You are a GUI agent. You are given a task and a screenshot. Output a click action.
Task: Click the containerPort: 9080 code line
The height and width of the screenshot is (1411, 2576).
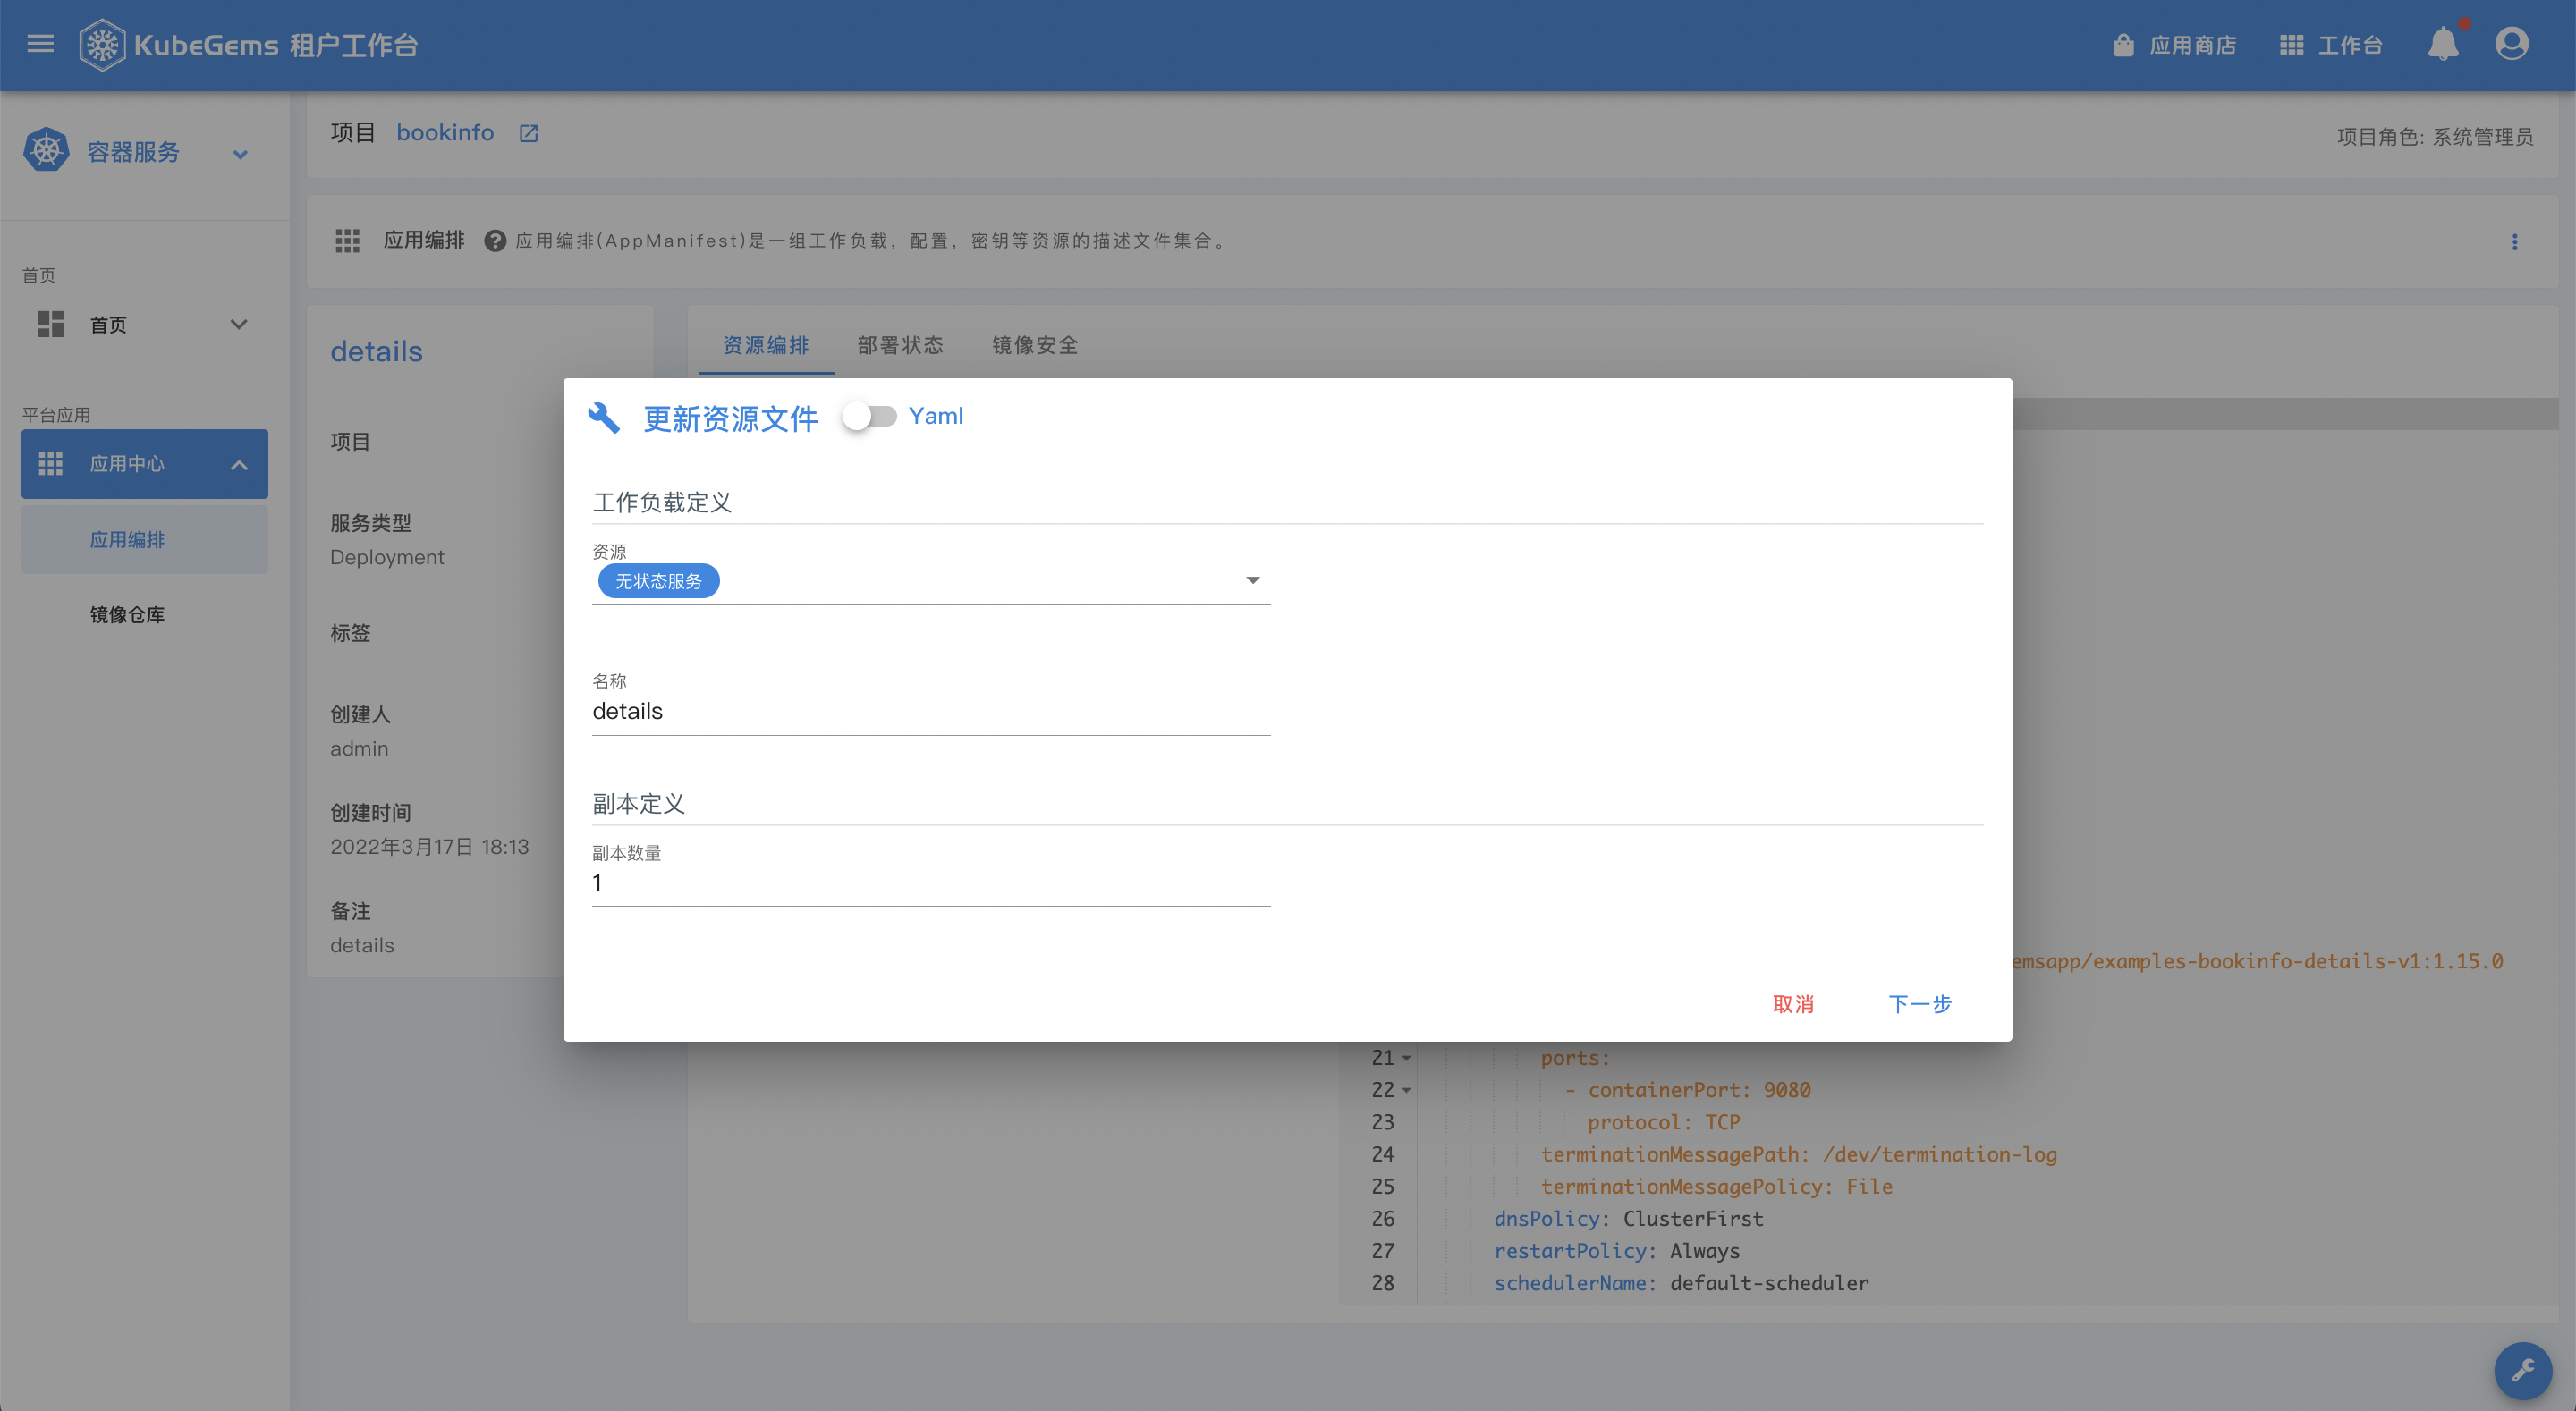pyautogui.click(x=1688, y=1090)
